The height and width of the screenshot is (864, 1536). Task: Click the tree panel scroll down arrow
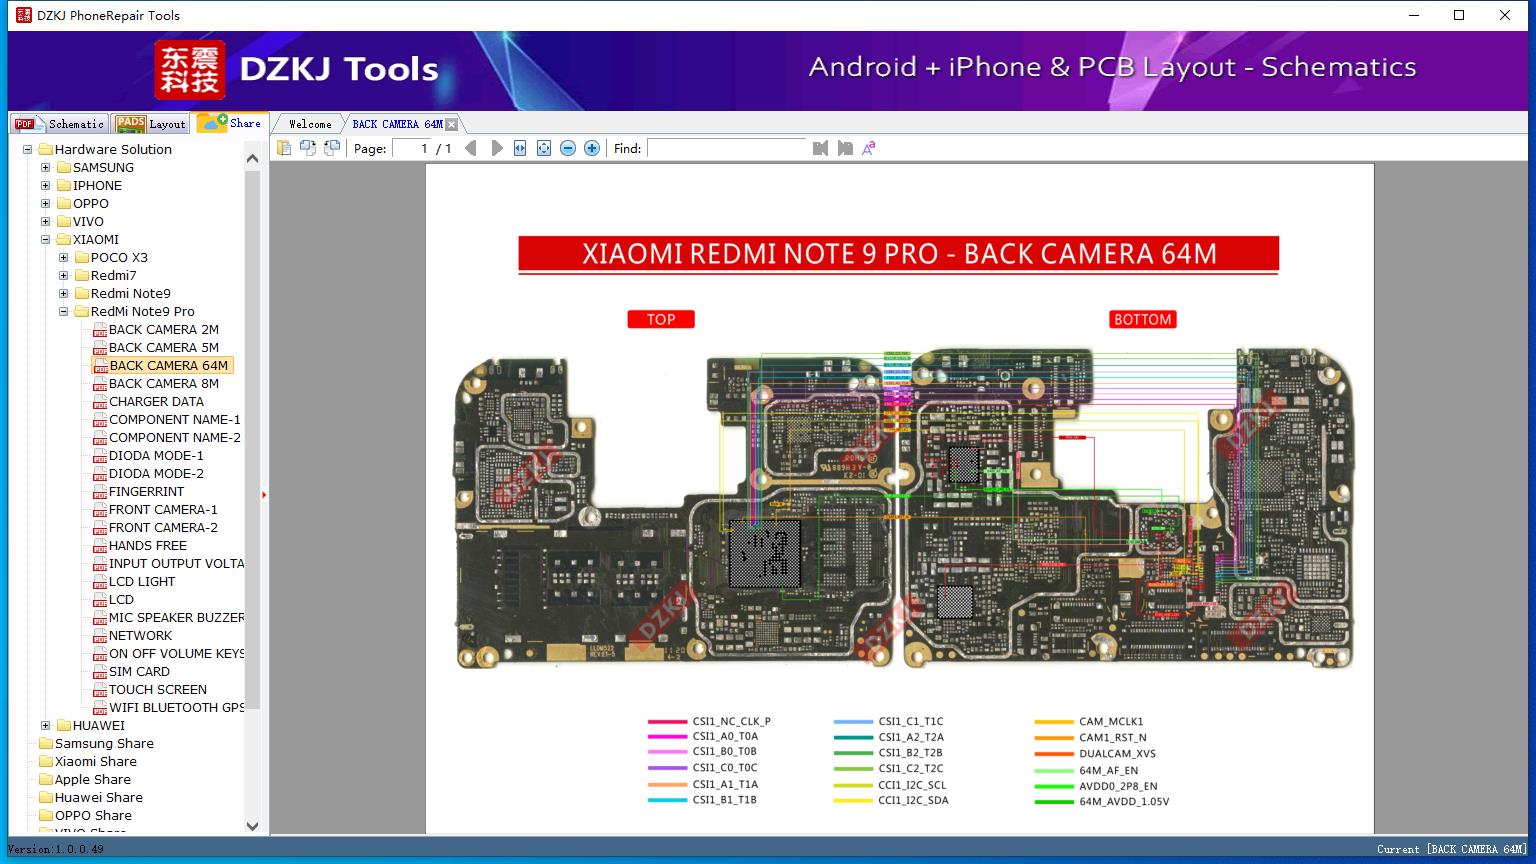point(253,826)
